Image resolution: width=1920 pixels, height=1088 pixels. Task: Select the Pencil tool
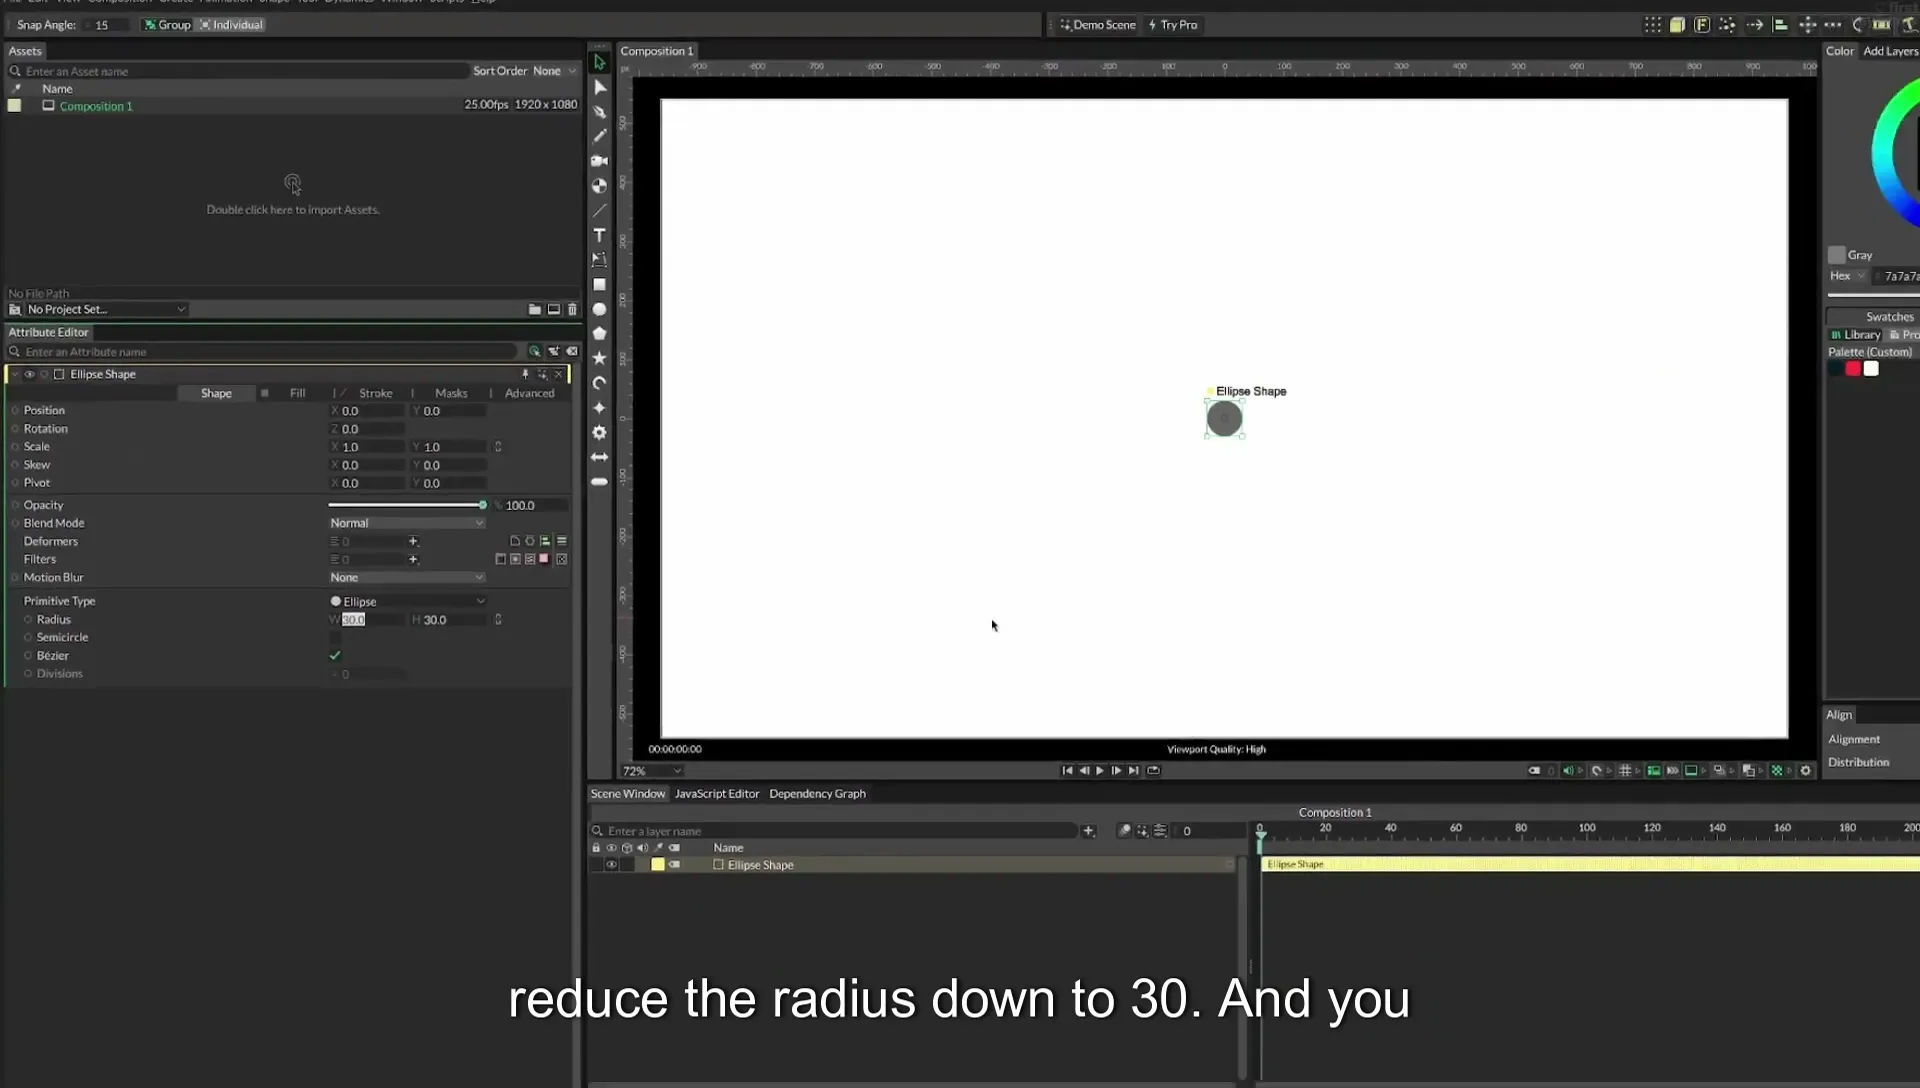599,136
